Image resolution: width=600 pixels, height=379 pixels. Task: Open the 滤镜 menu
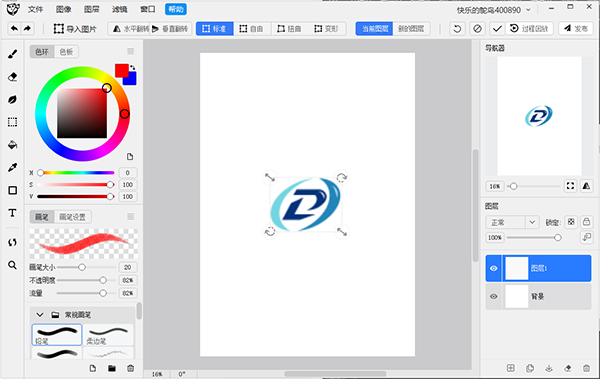119,9
